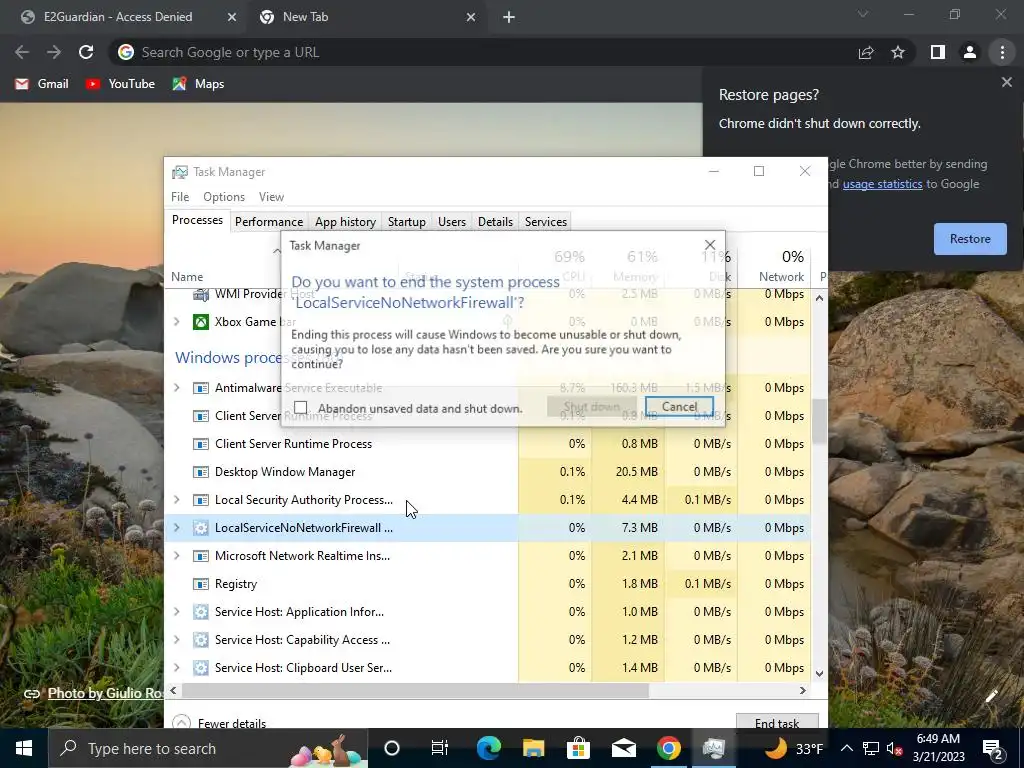This screenshot has width=1024, height=768.
Task: Cancel the end system process dialog
Action: click(x=679, y=407)
